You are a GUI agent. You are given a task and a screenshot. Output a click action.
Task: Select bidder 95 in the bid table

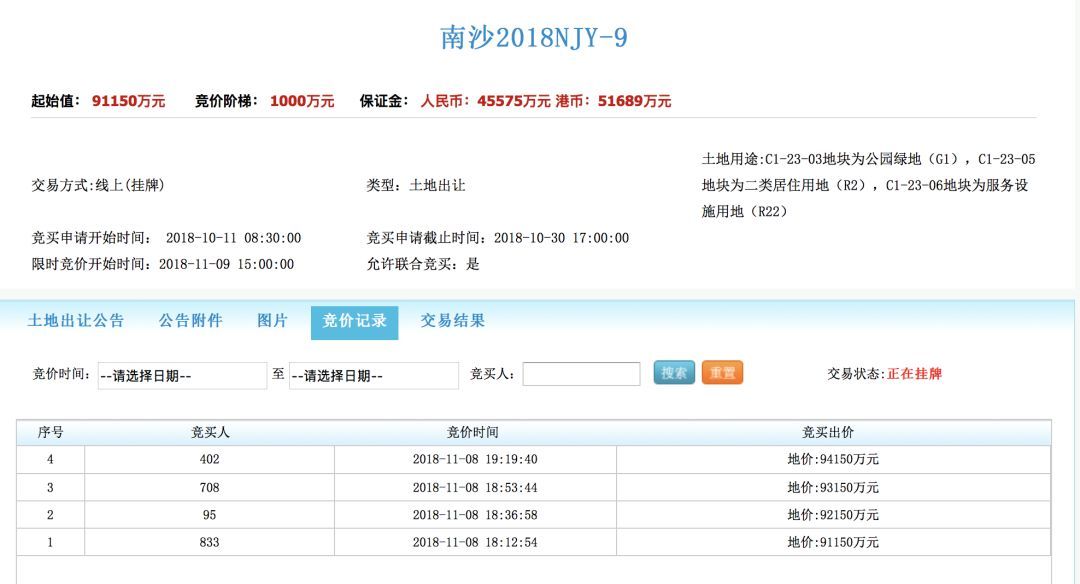(x=209, y=515)
